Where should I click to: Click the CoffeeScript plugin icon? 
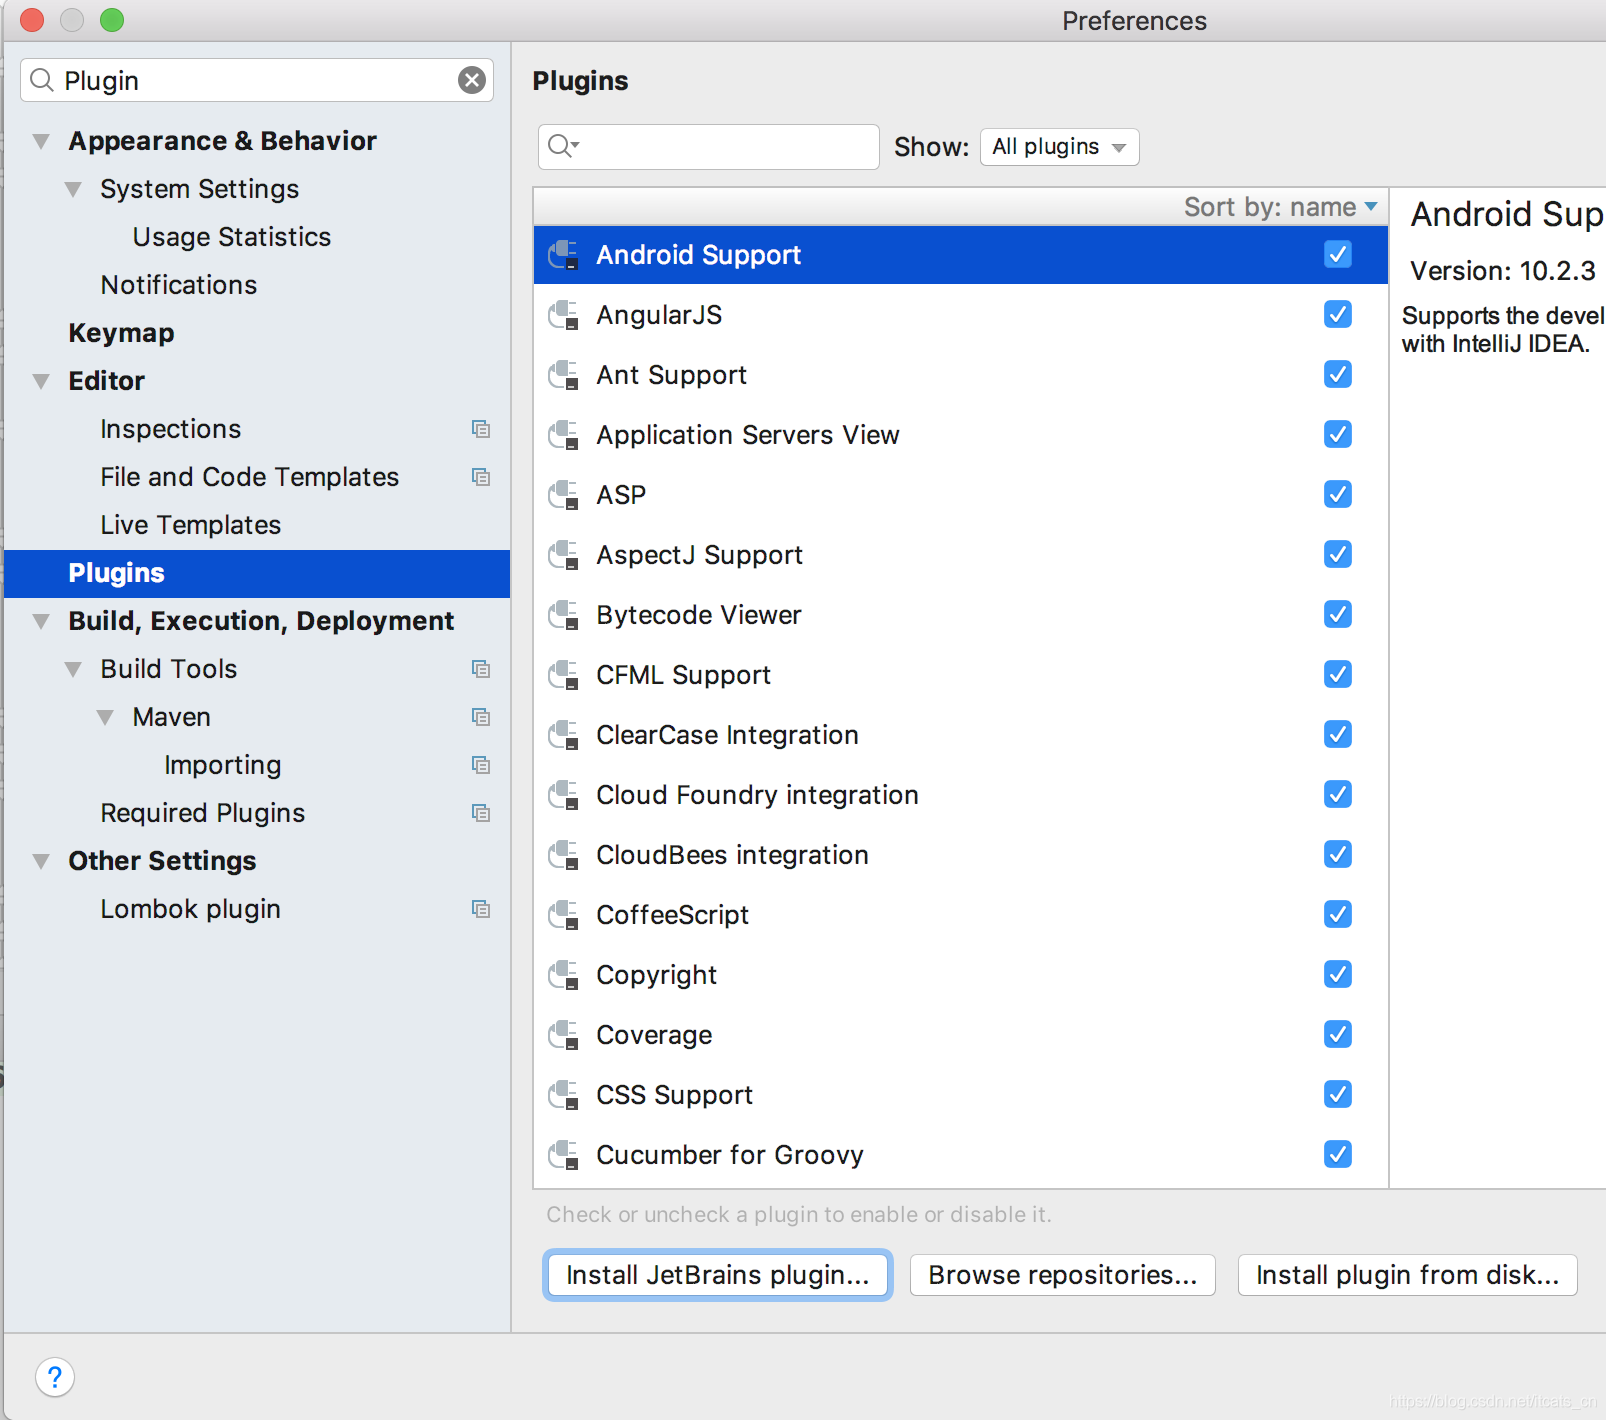tap(564, 915)
